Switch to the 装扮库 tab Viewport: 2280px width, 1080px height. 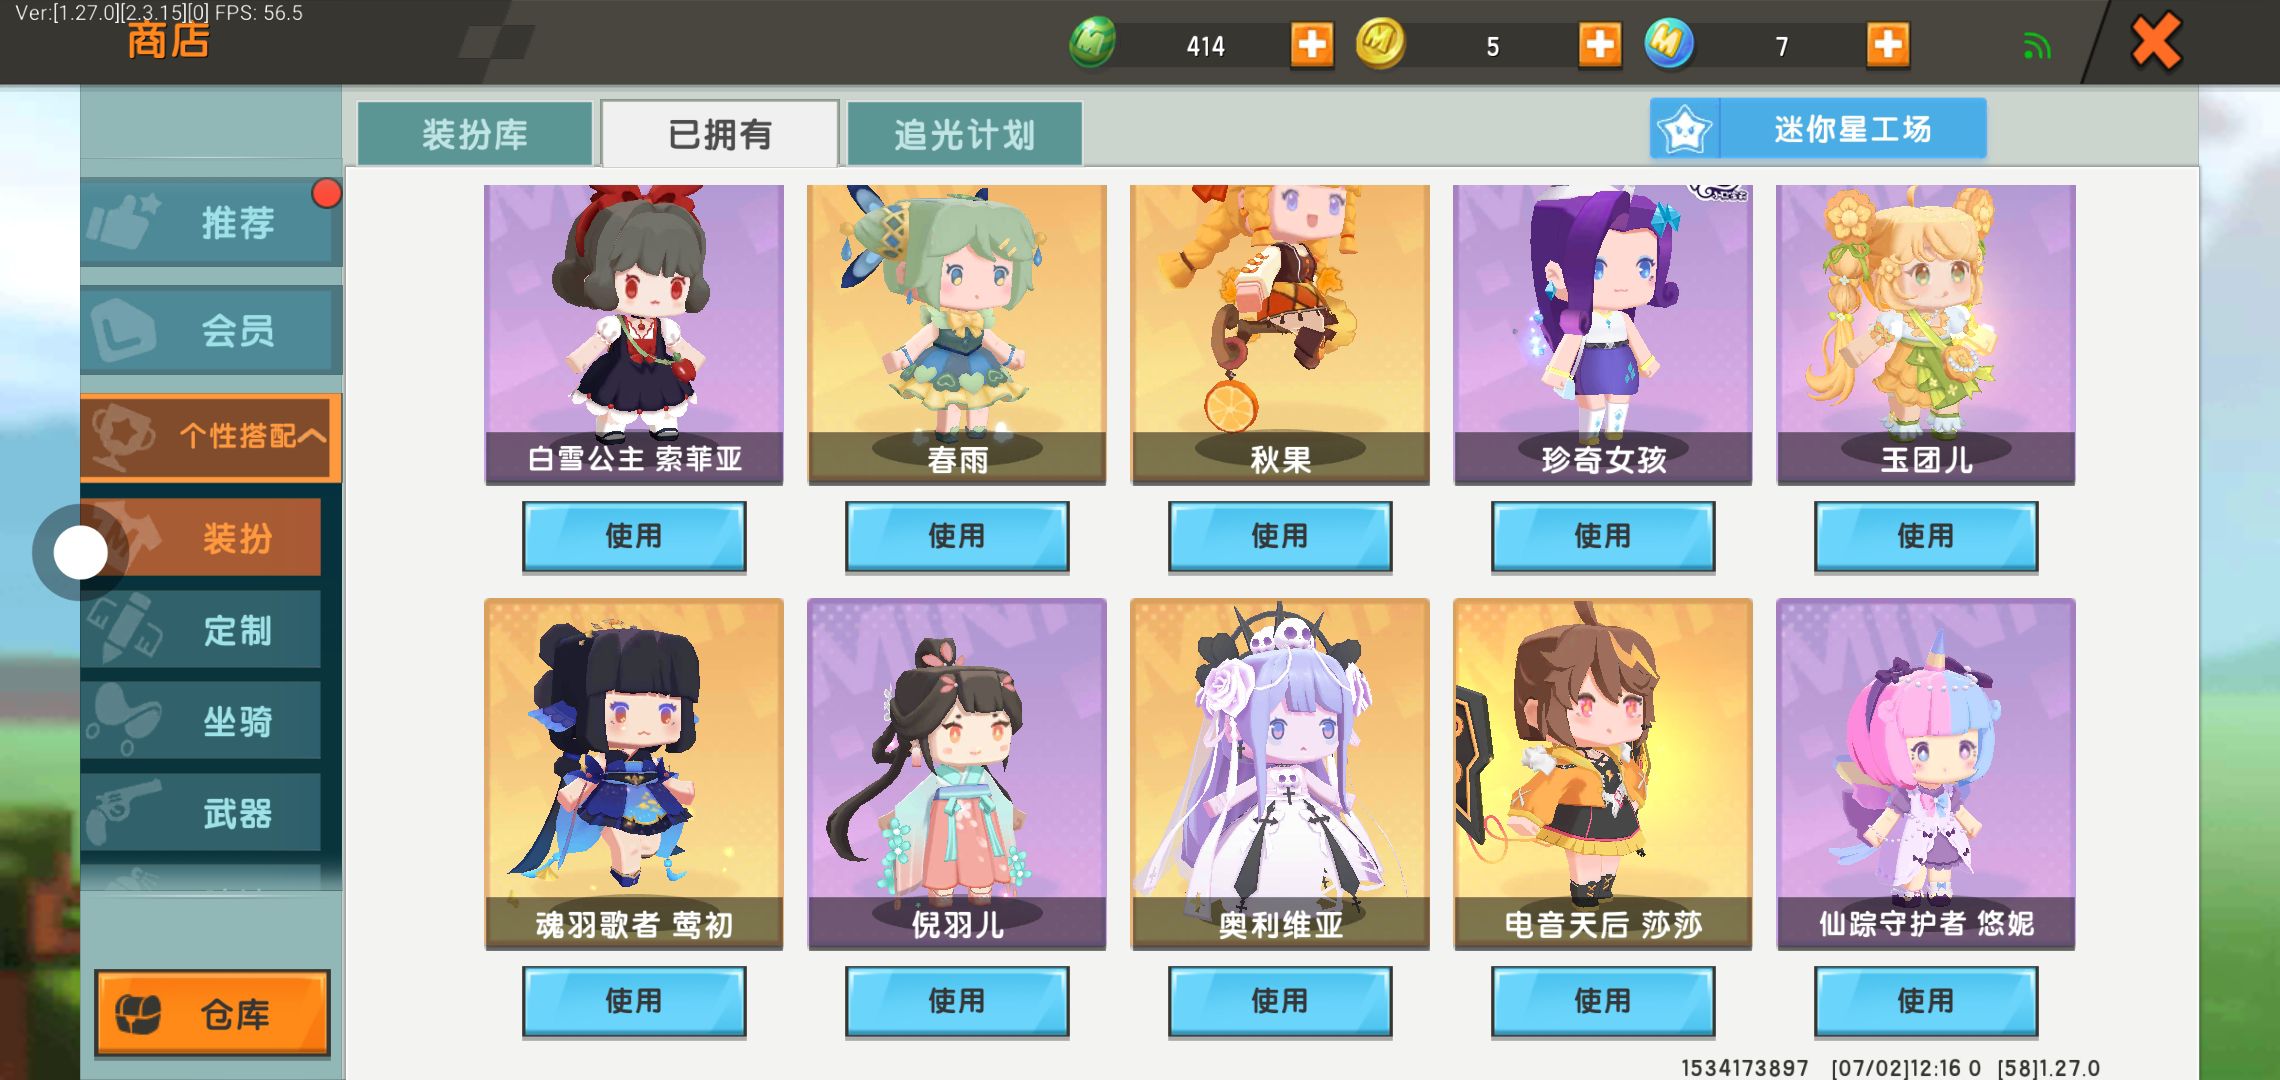tap(475, 134)
